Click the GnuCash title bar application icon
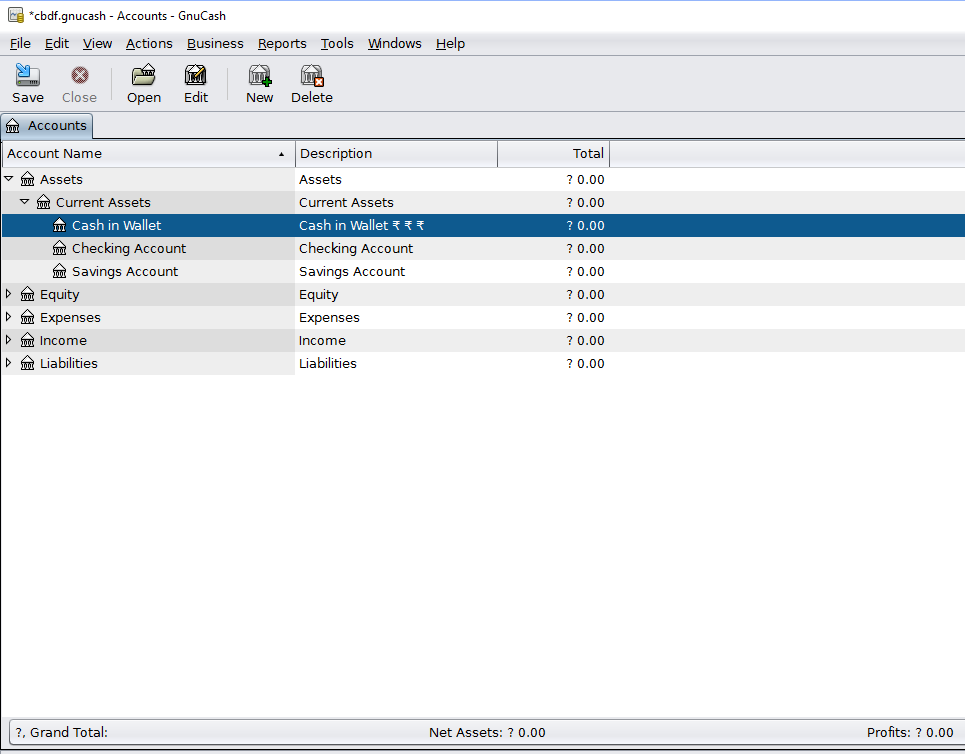Image resolution: width=965 pixels, height=754 pixels. 16,15
